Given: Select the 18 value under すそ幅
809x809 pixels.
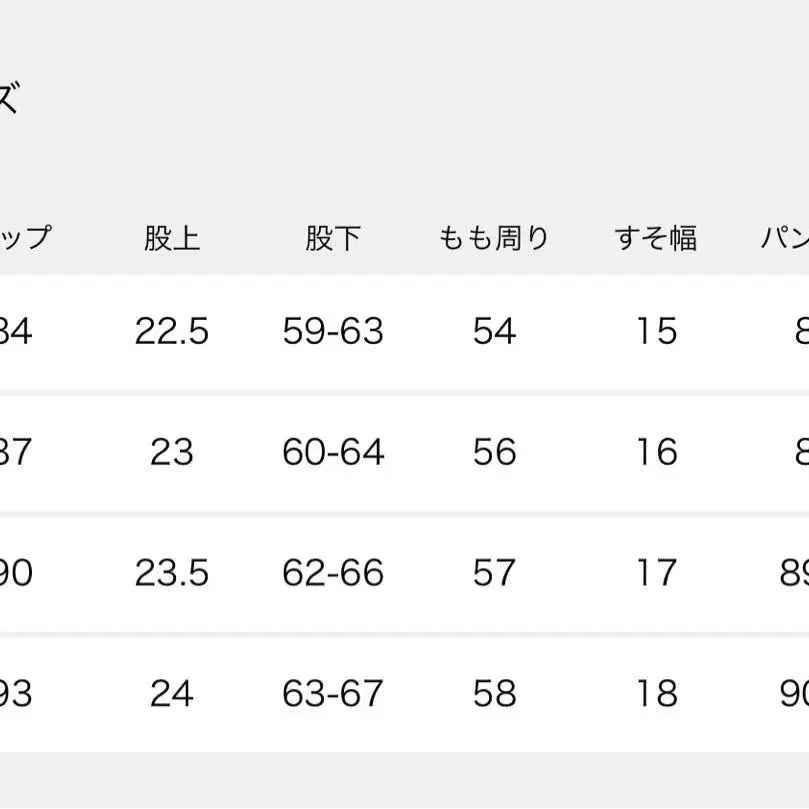Looking at the screenshot, I should pyautogui.click(x=656, y=693).
